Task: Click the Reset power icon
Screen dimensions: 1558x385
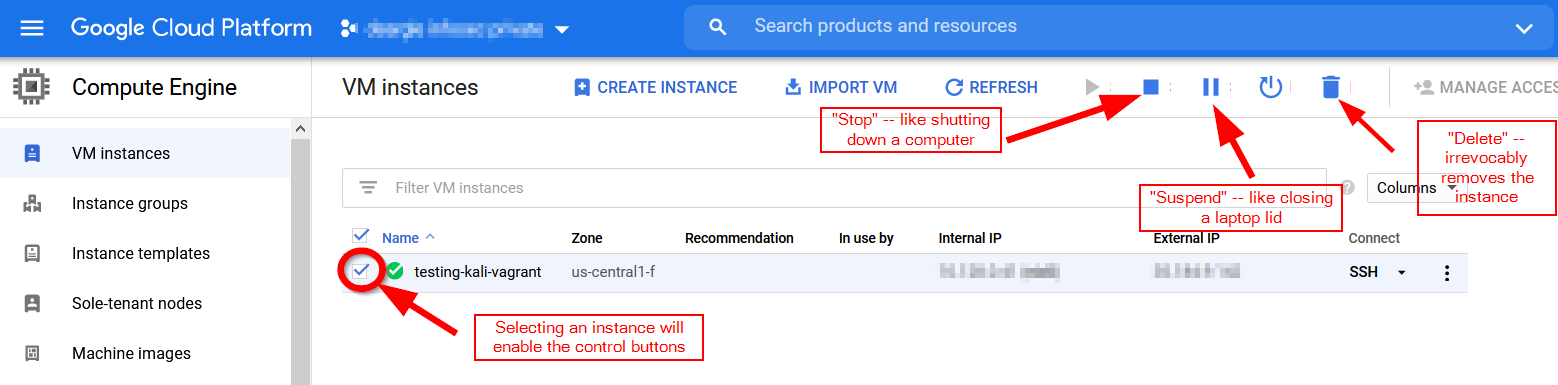Action: tap(1270, 87)
